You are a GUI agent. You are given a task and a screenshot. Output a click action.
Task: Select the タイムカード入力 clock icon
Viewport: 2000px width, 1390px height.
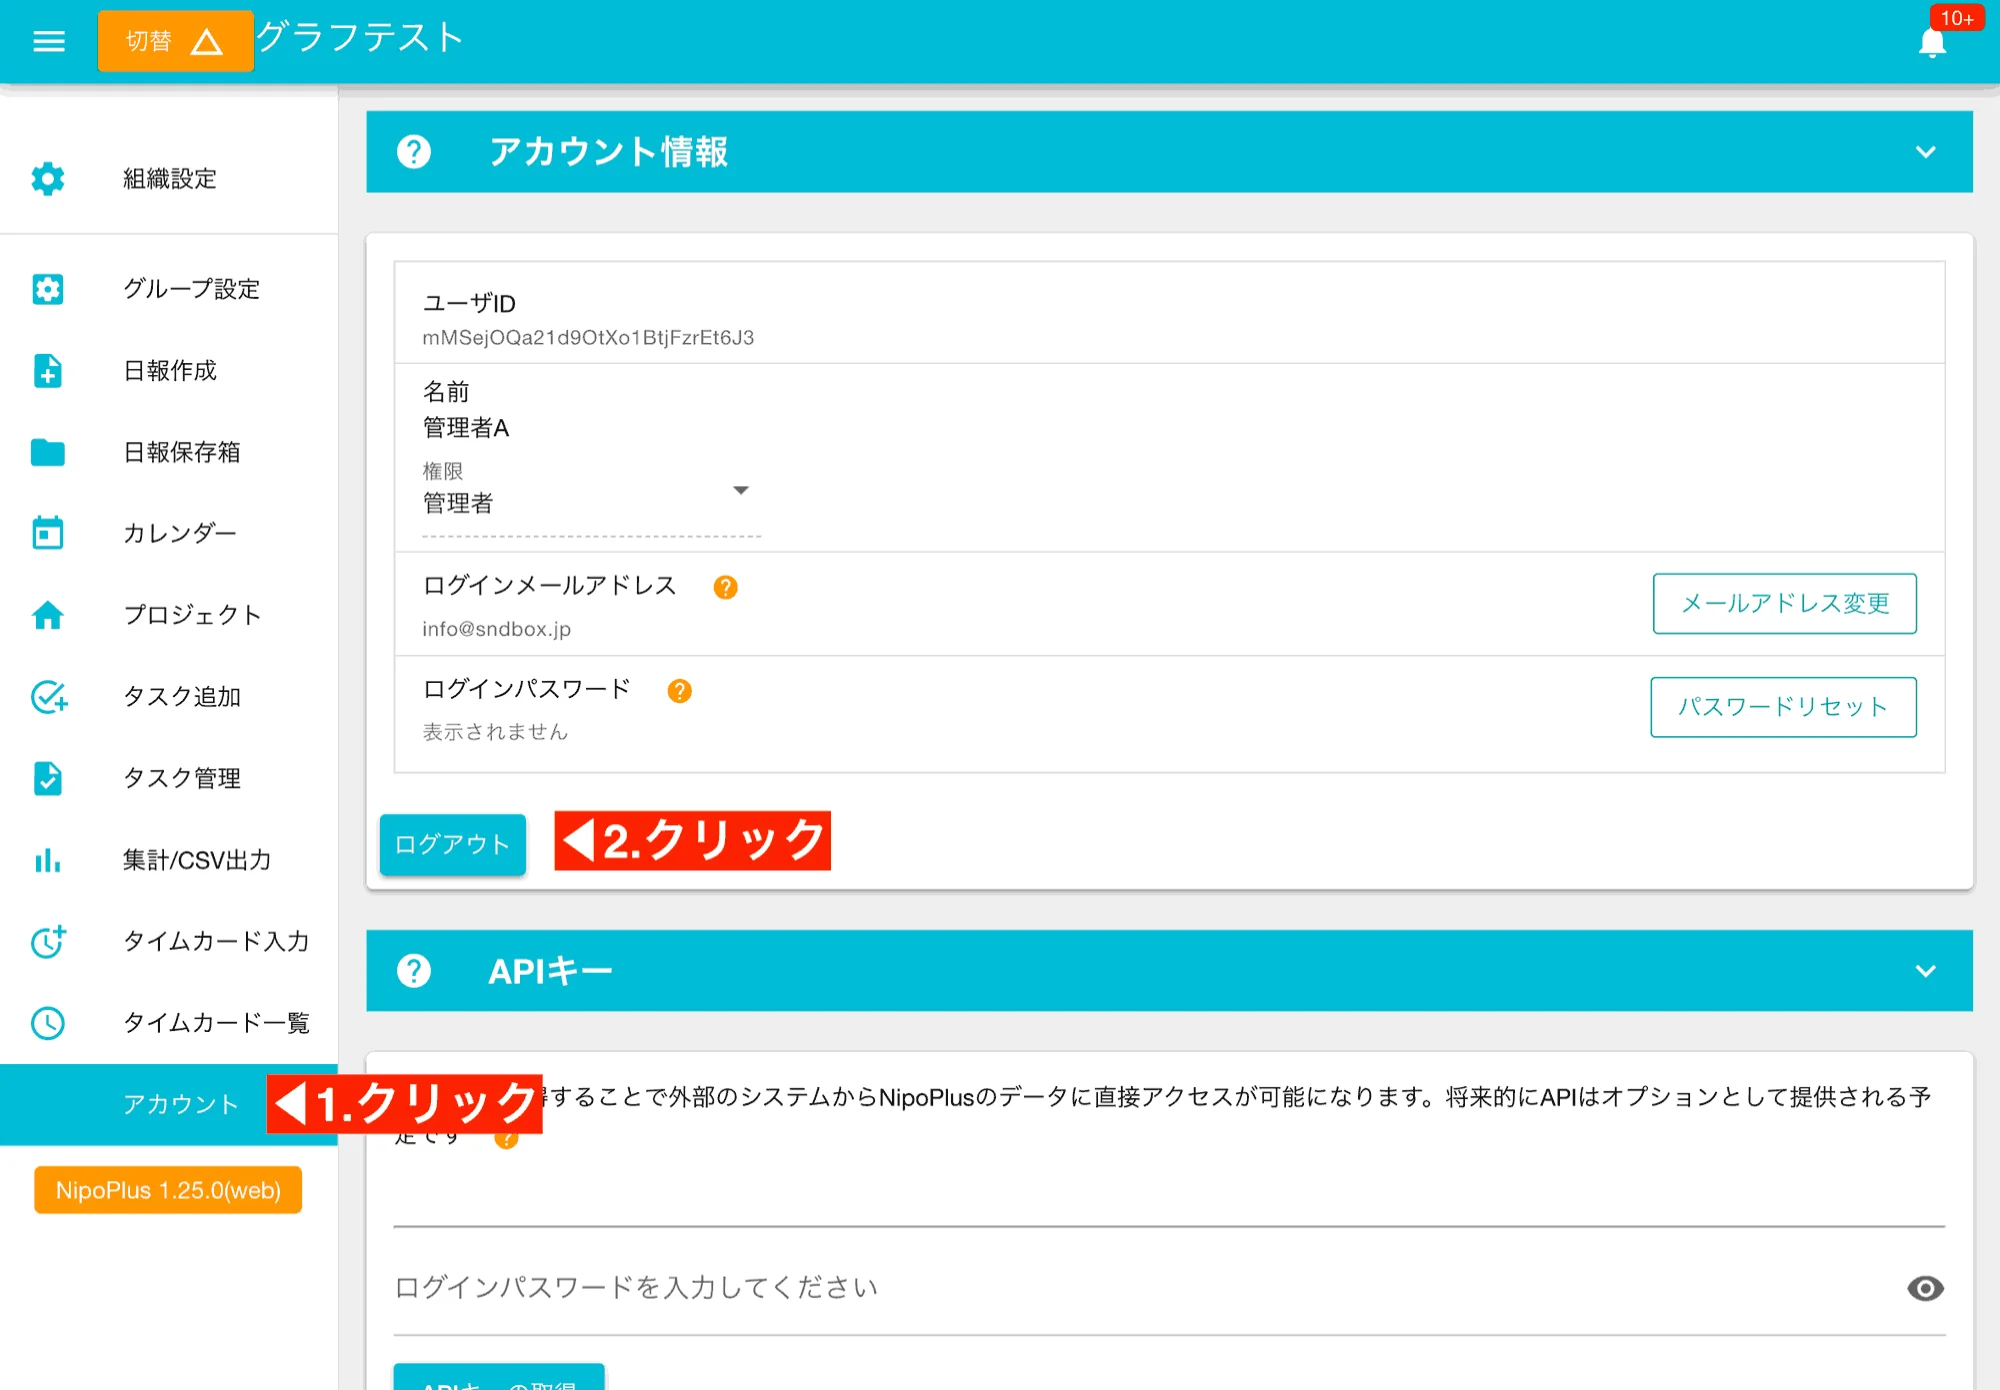pyautogui.click(x=48, y=942)
